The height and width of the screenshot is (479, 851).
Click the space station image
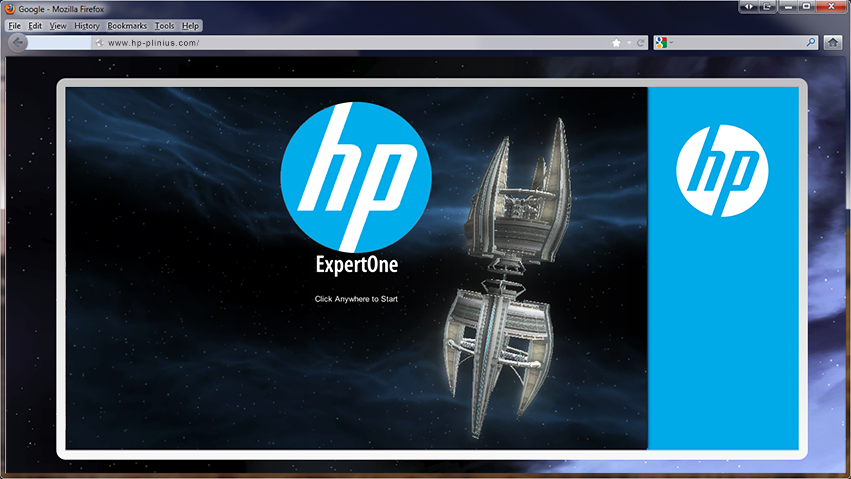click(x=507, y=277)
